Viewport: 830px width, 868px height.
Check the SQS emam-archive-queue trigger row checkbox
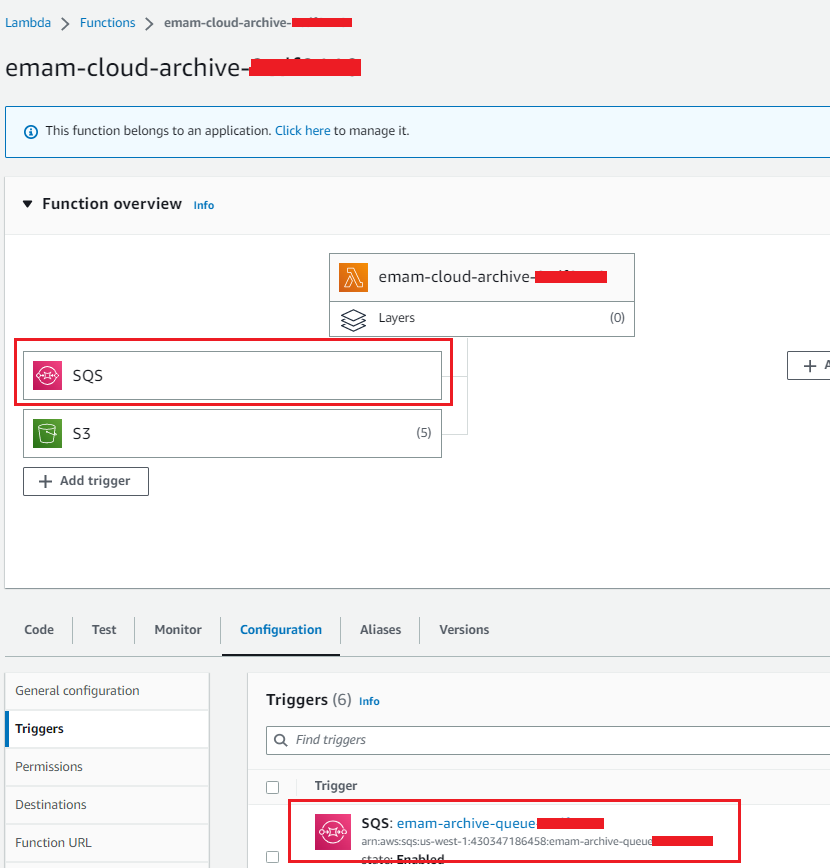click(272, 857)
